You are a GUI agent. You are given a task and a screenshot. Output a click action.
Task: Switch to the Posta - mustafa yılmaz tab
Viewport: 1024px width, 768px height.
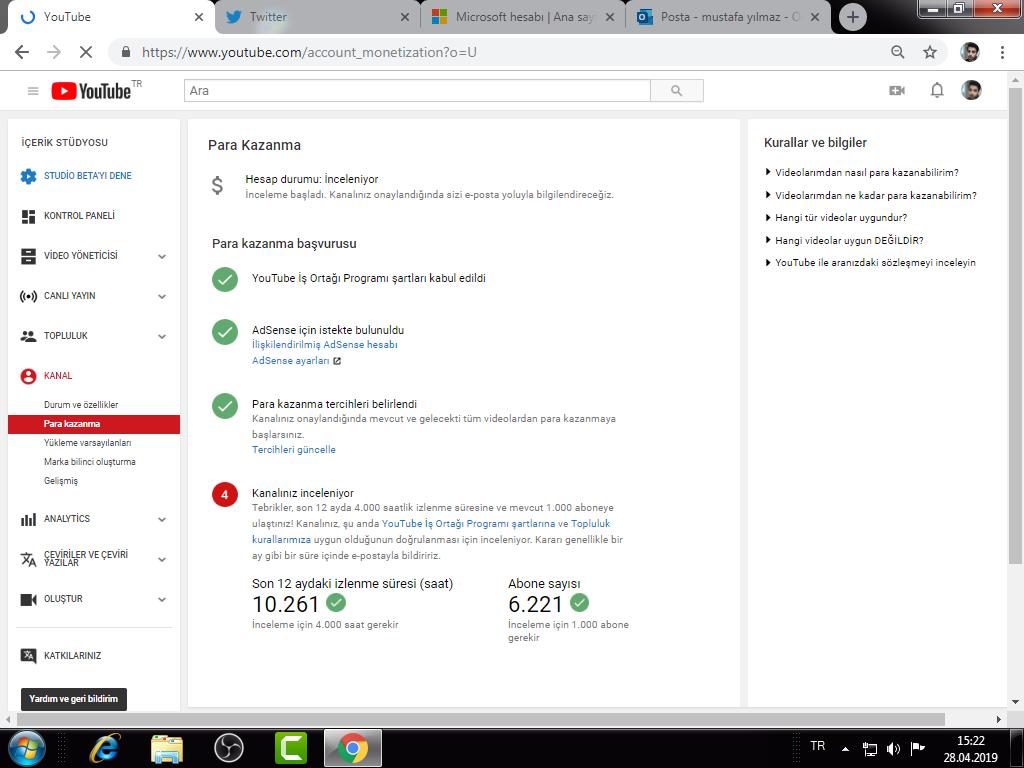[x=728, y=17]
